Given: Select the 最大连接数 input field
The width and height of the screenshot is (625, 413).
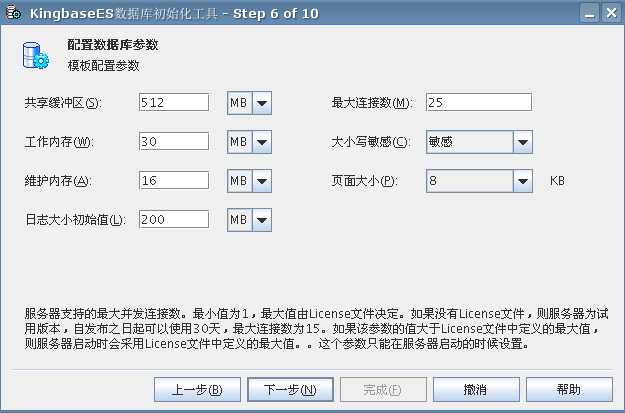Looking at the screenshot, I should coord(479,102).
